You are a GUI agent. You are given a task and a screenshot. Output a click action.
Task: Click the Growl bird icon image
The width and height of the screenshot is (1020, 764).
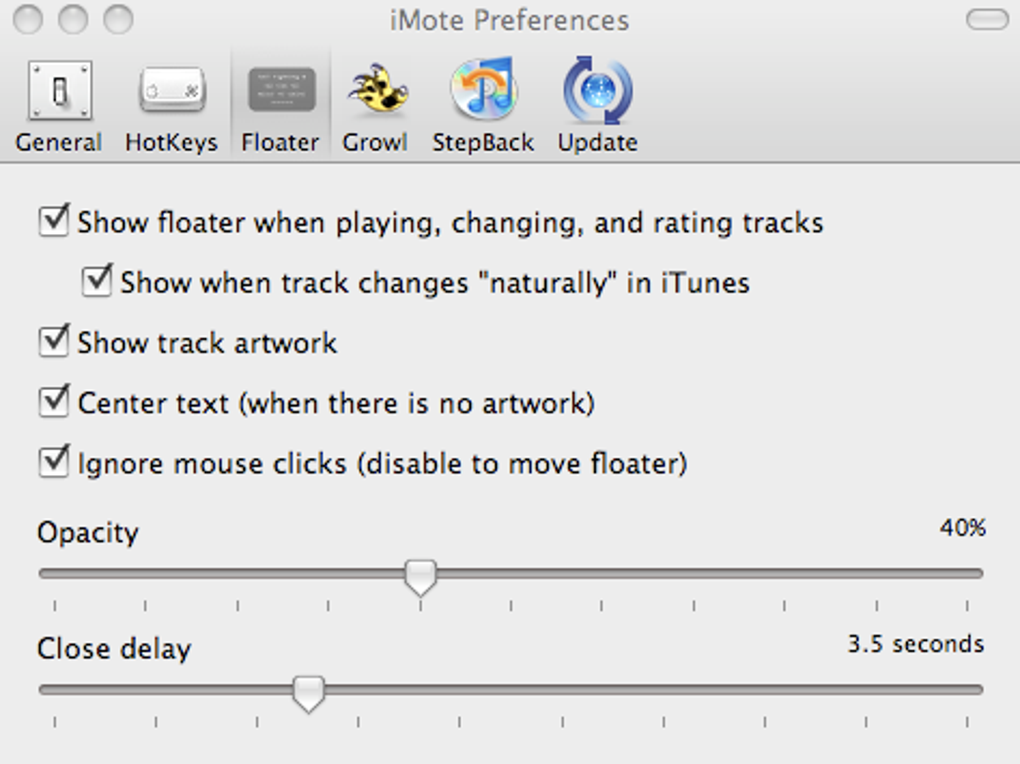375,90
